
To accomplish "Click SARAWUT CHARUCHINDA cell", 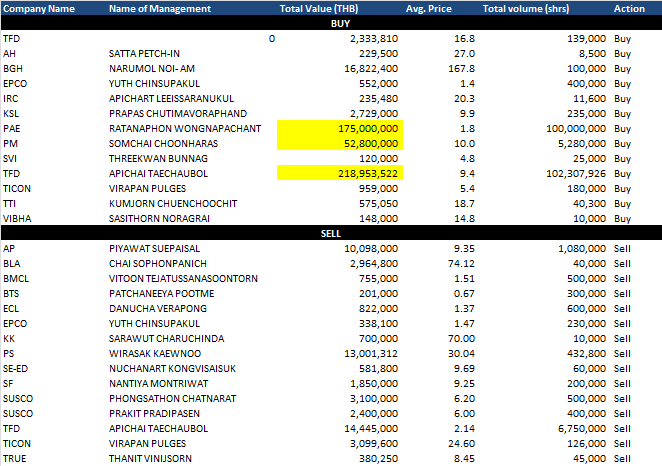I will tap(166, 338).
